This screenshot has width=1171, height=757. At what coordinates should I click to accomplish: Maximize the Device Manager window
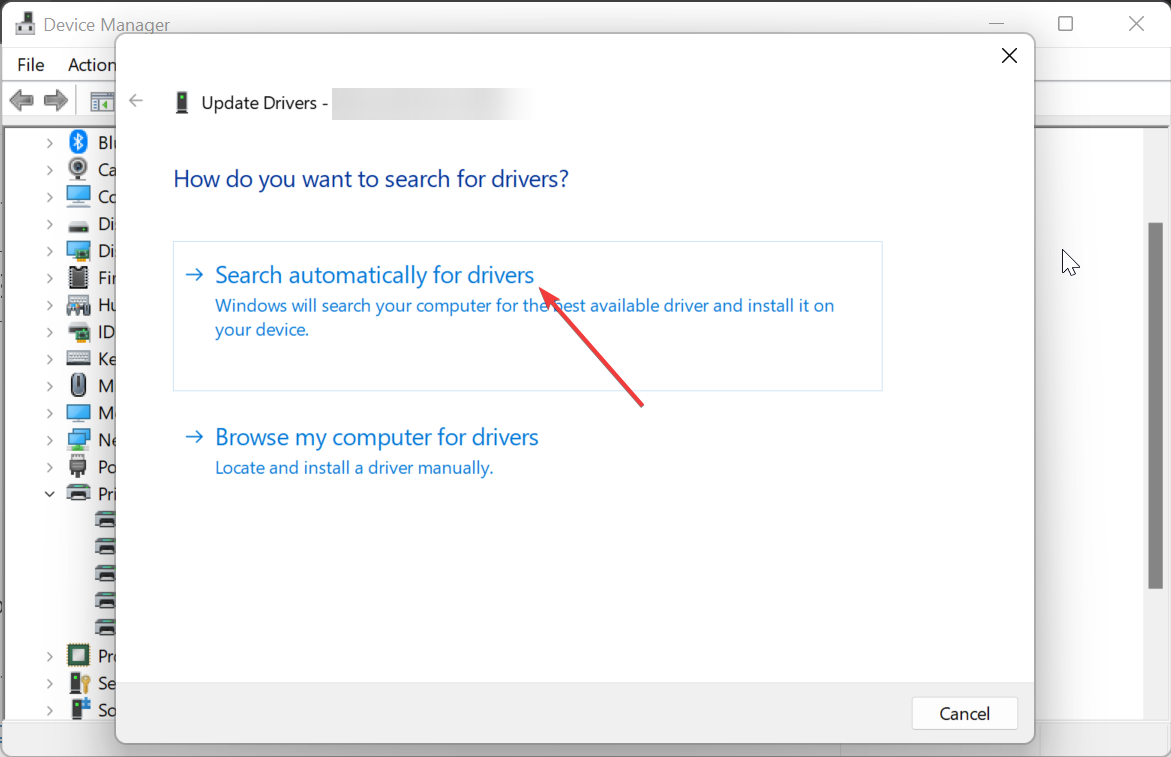click(1066, 24)
